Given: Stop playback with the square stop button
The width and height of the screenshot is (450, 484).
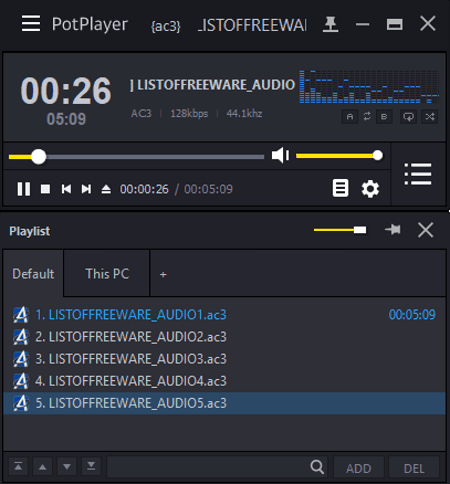Looking at the screenshot, I should pos(45,189).
